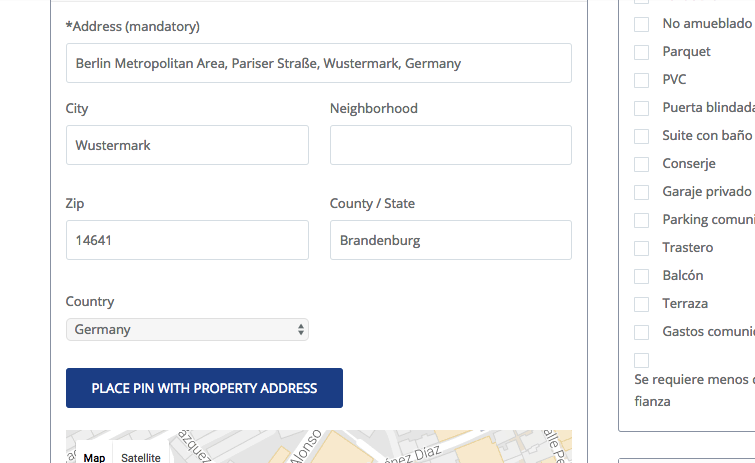Click the empty Neighborhood input field
This screenshot has height=463, width=755.
click(x=451, y=145)
